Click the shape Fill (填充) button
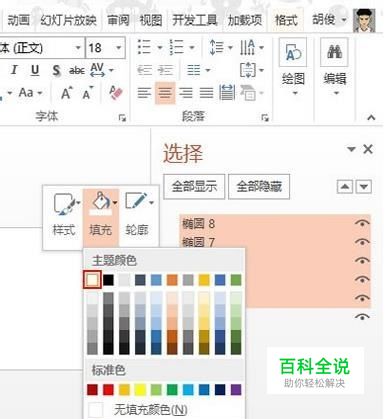Image resolution: width=389 pixels, height=419 pixels. coord(101,215)
